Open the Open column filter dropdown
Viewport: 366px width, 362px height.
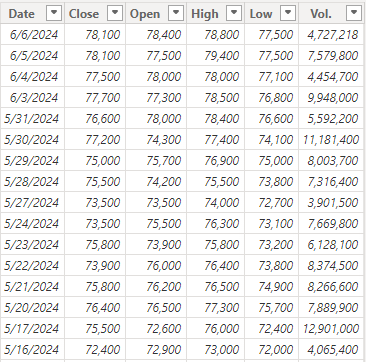point(176,13)
